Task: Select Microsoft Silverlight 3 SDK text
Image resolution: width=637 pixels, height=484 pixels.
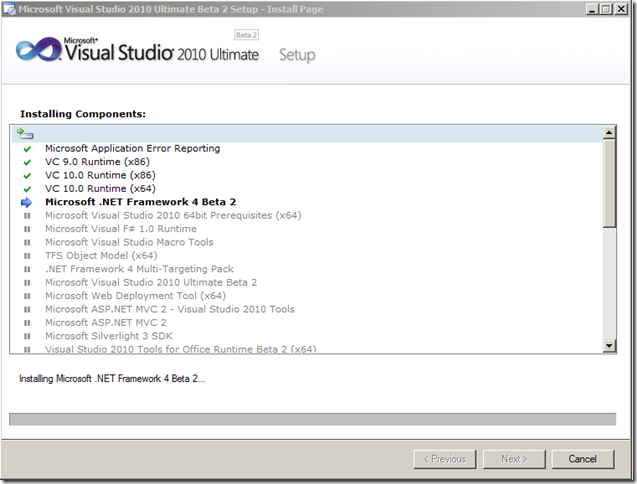Action: [x=108, y=336]
